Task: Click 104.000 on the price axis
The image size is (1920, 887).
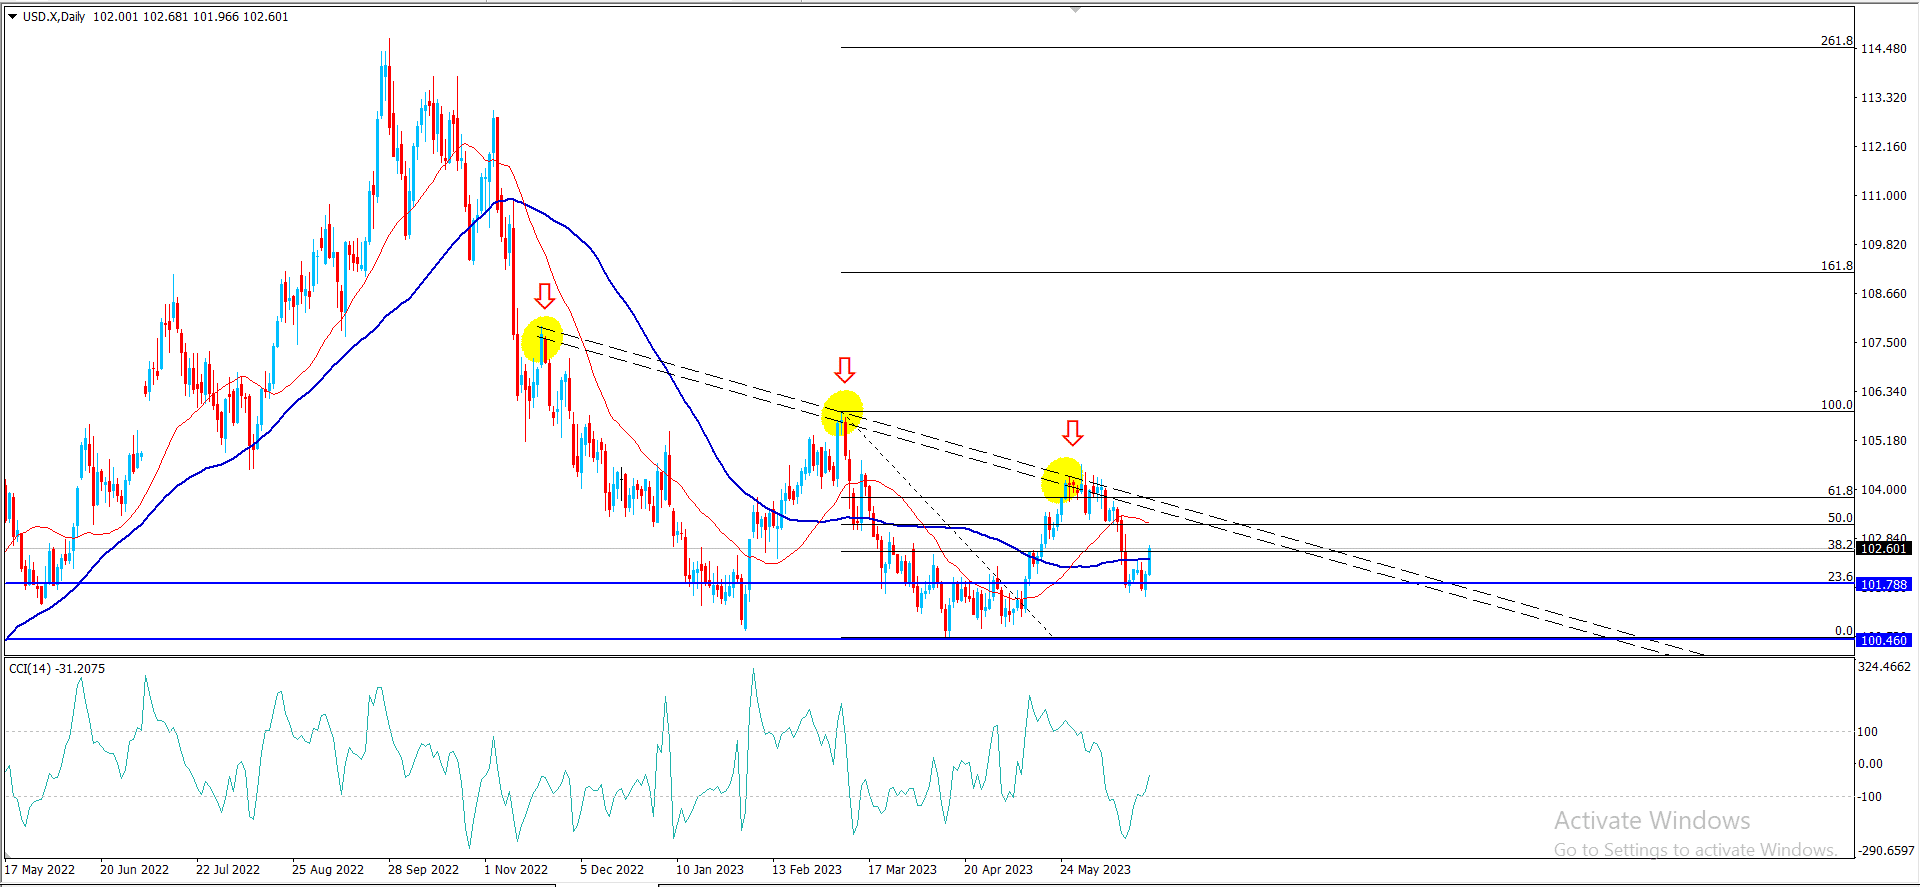Action: (x=1883, y=489)
